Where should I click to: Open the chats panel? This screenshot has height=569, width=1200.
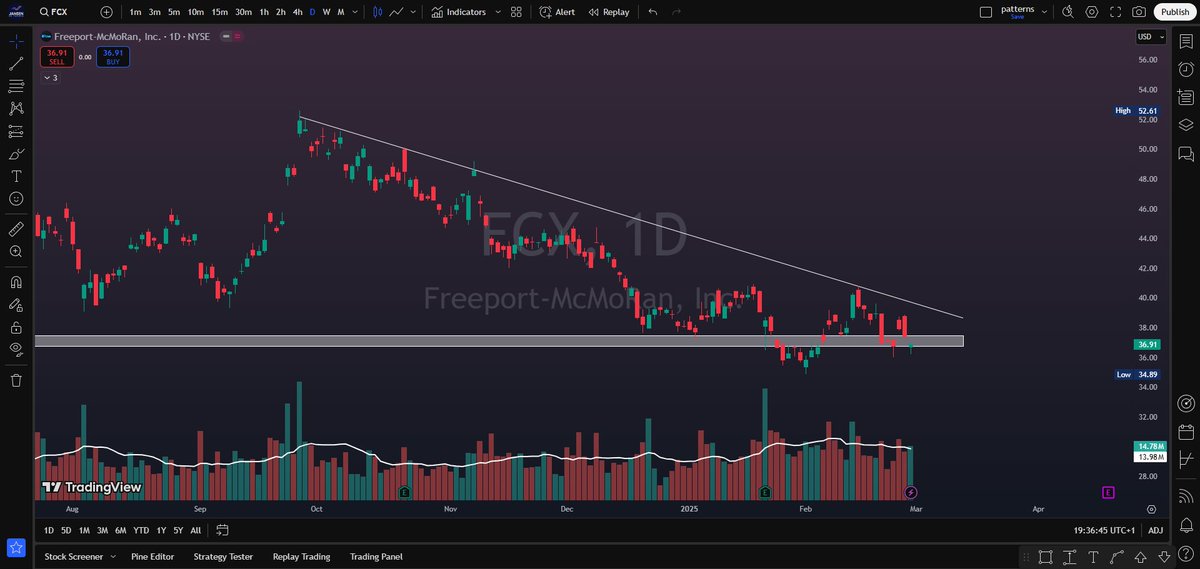coord(1186,154)
